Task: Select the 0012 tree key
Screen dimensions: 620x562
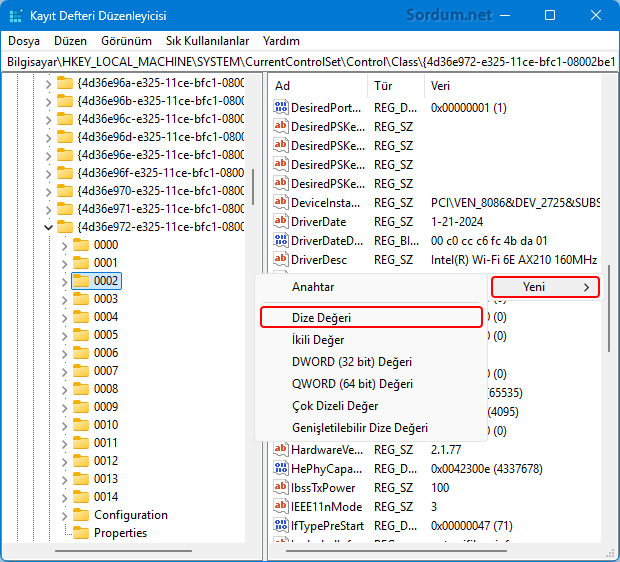Action: pos(106,461)
